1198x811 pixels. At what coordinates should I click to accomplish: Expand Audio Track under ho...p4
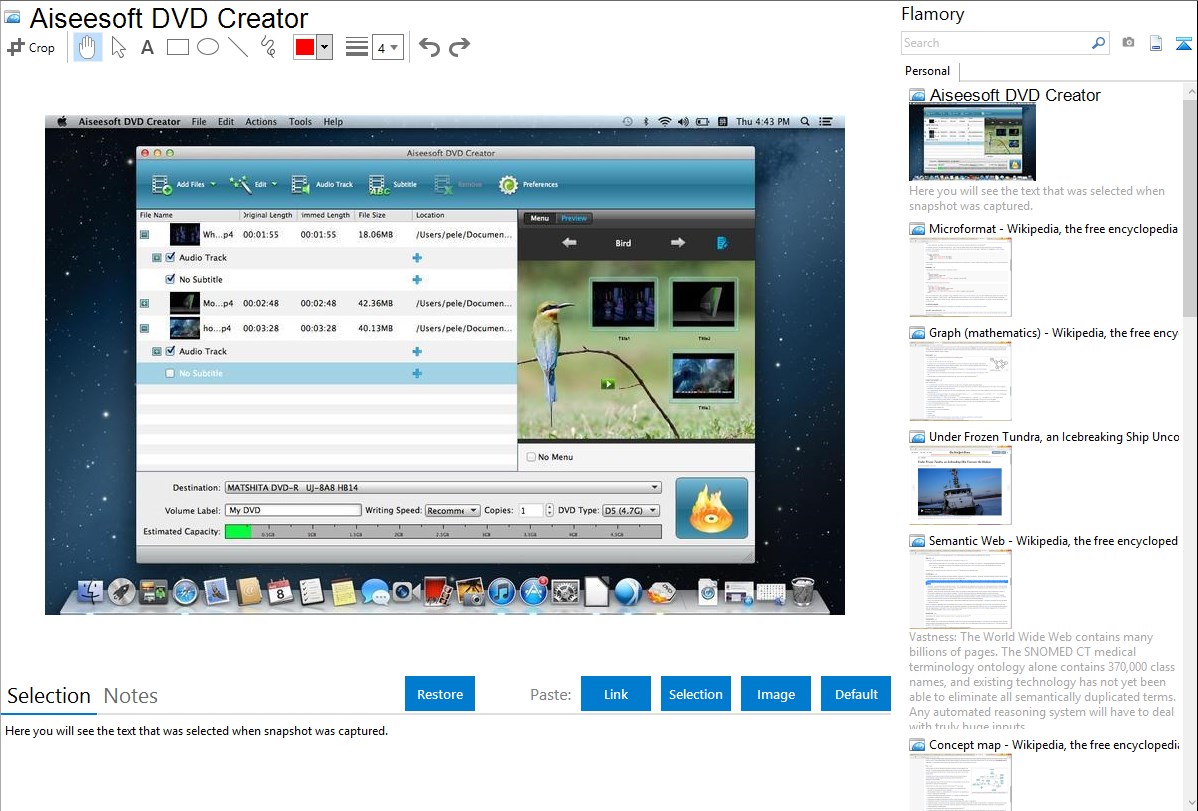[x=157, y=352]
